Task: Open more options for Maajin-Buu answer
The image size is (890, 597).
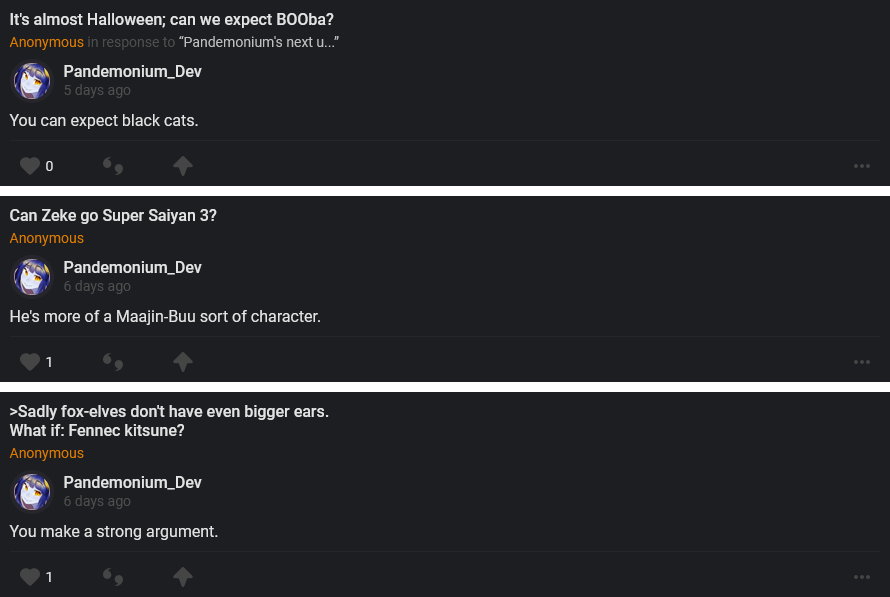Action: click(x=862, y=362)
